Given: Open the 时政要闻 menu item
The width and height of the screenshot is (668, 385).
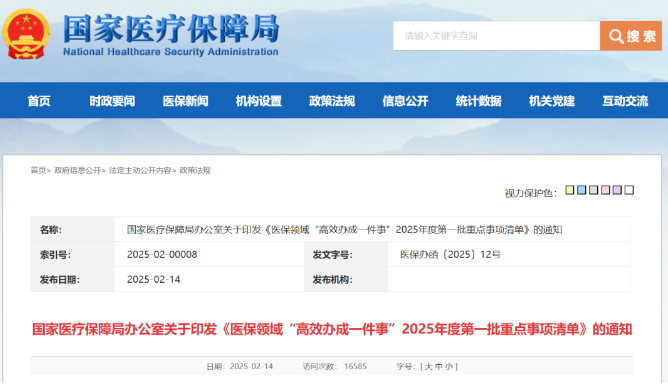Looking at the screenshot, I should coord(112,101).
